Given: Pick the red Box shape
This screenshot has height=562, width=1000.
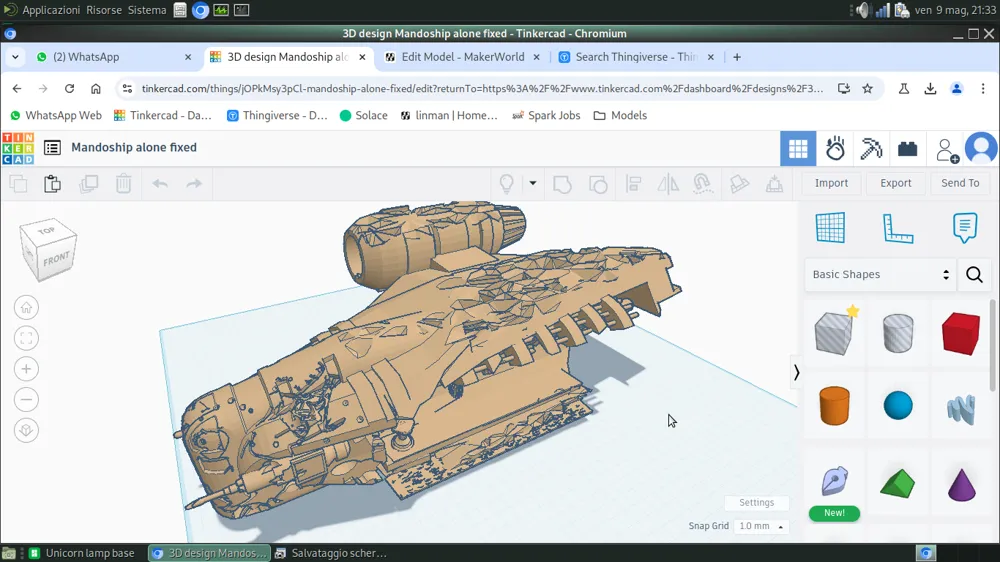Looking at the screenshot, I should coord(960,333).
